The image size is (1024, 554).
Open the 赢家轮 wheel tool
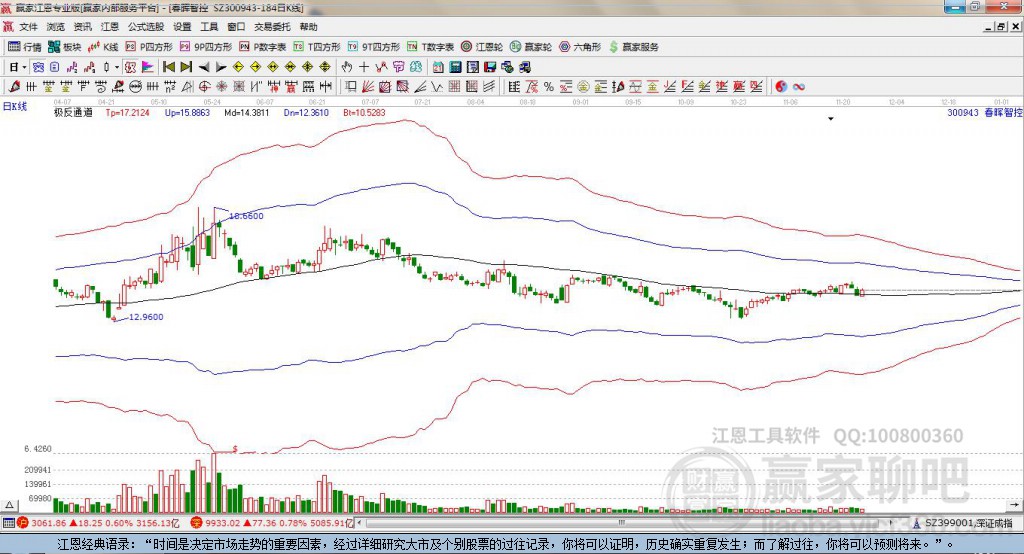click(531, 47)
